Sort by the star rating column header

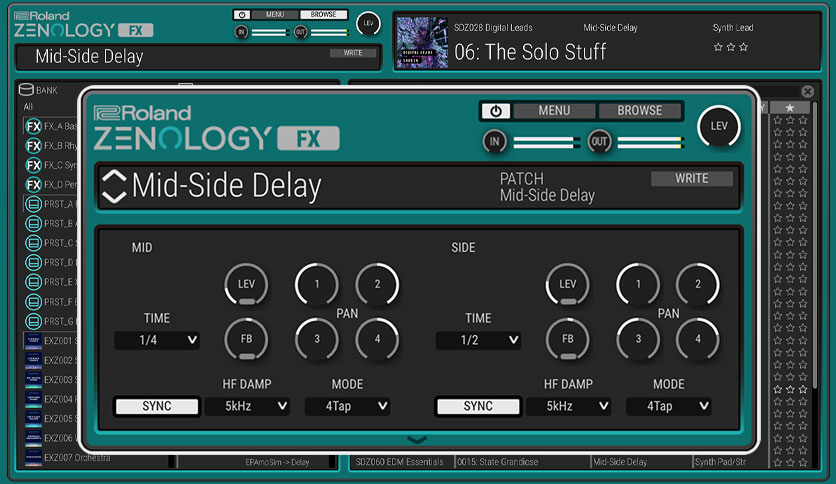coord(790,108)
